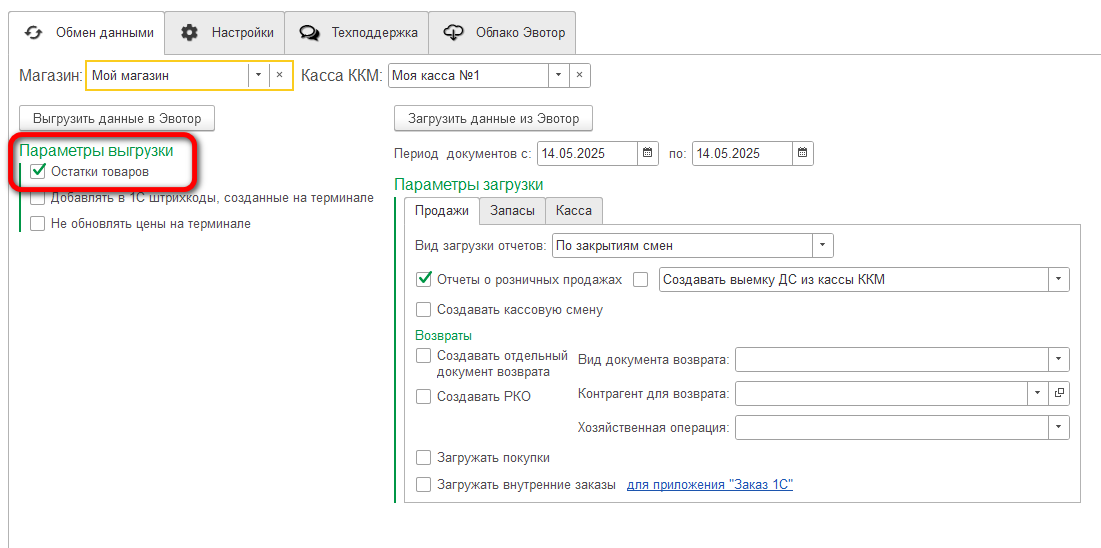Click the cloud icon on Облако Эвотор tab
Viewport: 1101px width, 548px height.
point(455,32)
